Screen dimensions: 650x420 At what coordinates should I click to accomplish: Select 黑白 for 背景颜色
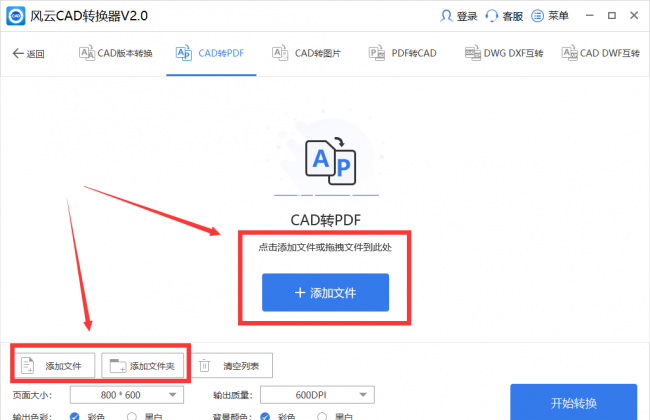click(322, 416)
